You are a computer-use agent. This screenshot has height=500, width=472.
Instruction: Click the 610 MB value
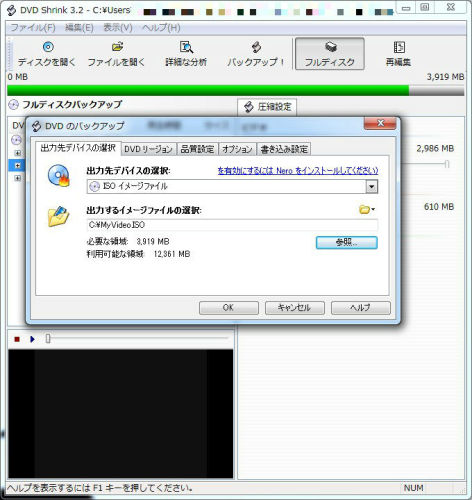click(x=439, y=207)
